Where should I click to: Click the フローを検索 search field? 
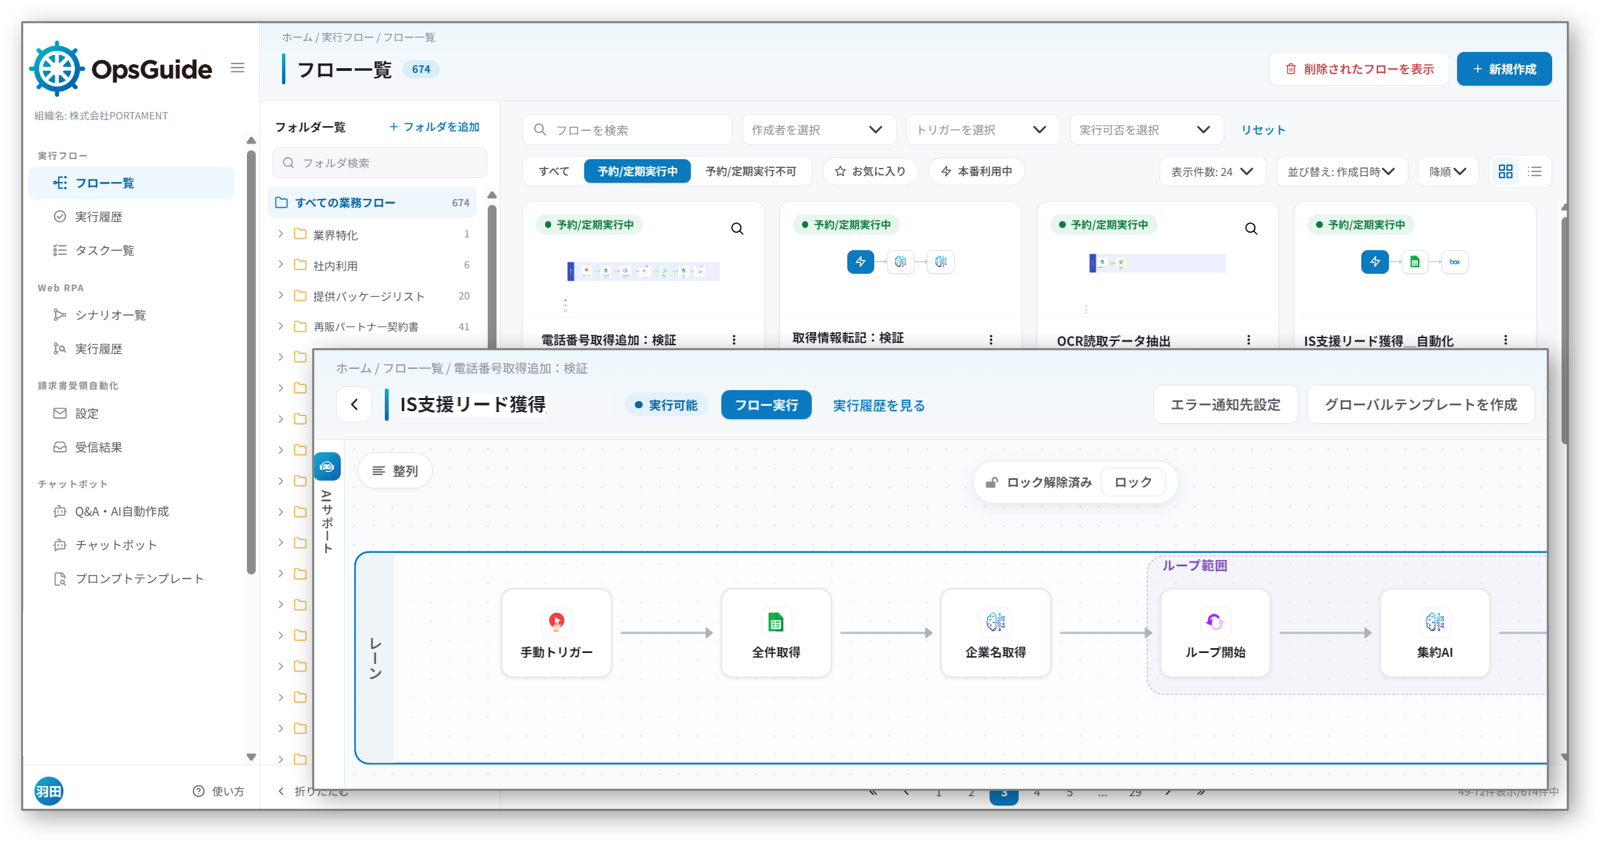[628, 130]
